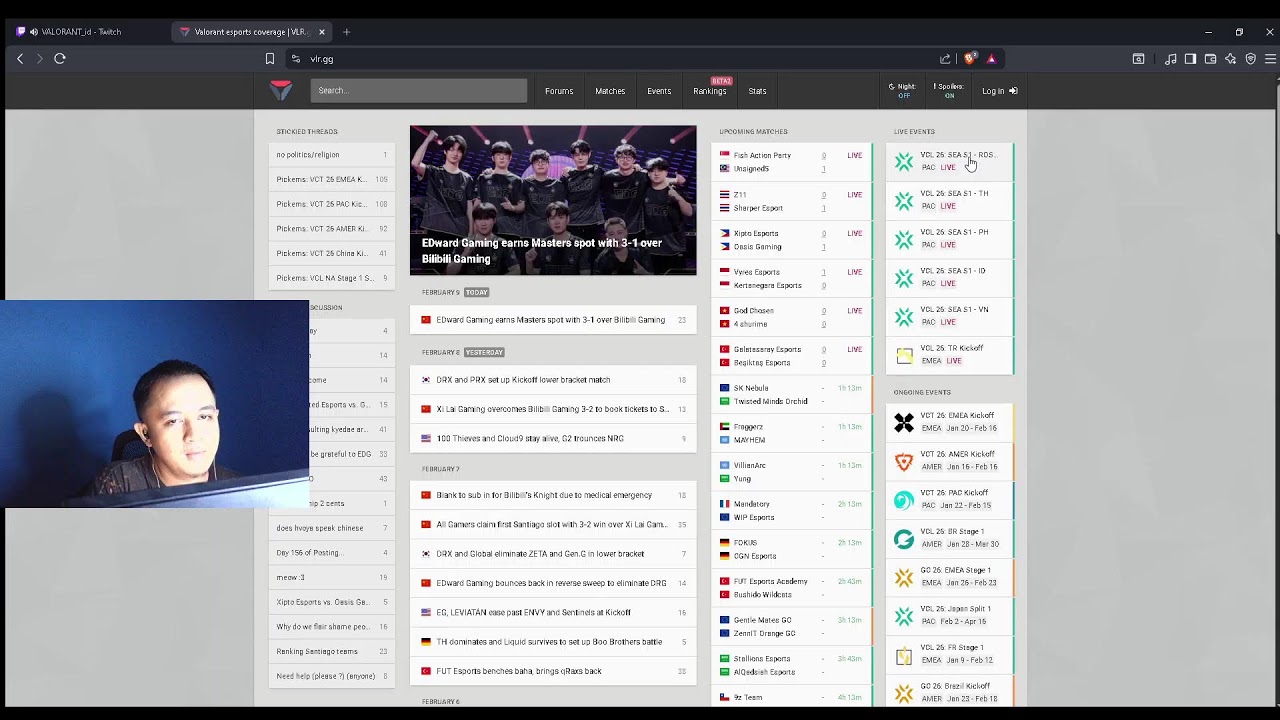Open the Leo AI sparkle icon
The image size is (1280, 720).
pyautogui.click(x=1230, y=59)
